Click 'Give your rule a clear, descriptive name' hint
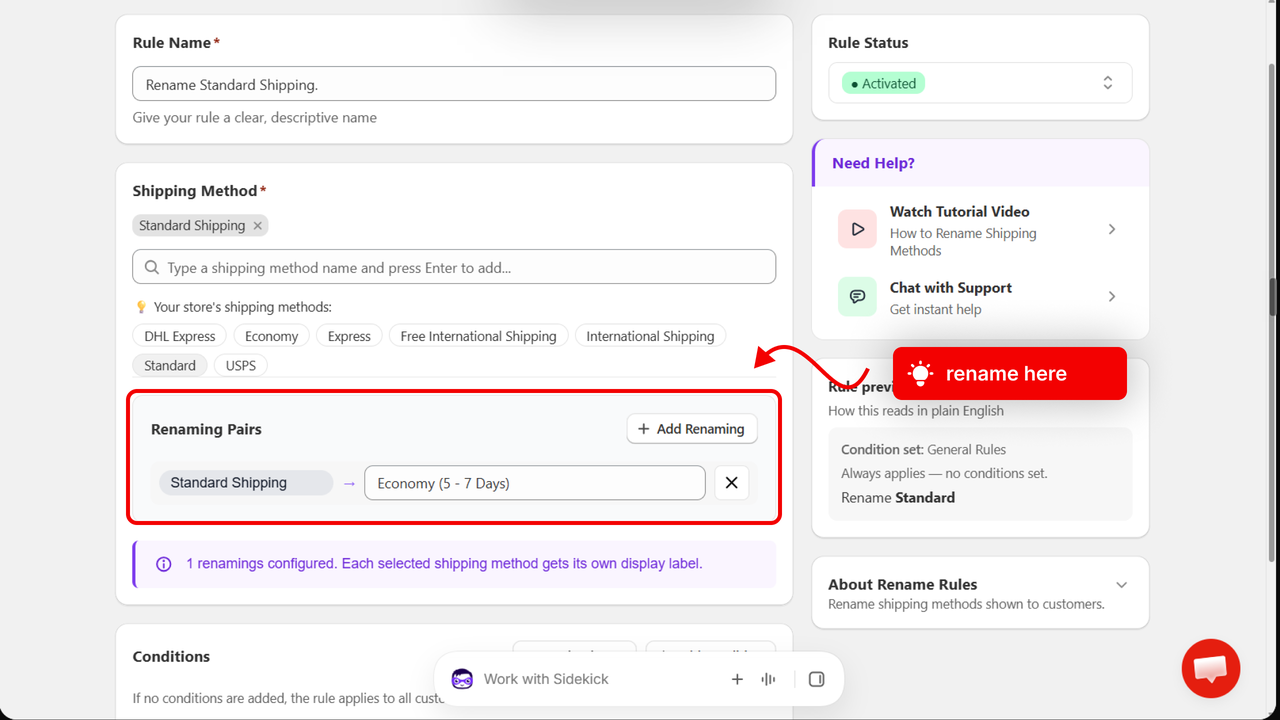Viewport: 1280px width, 720px height. [255, 118]
